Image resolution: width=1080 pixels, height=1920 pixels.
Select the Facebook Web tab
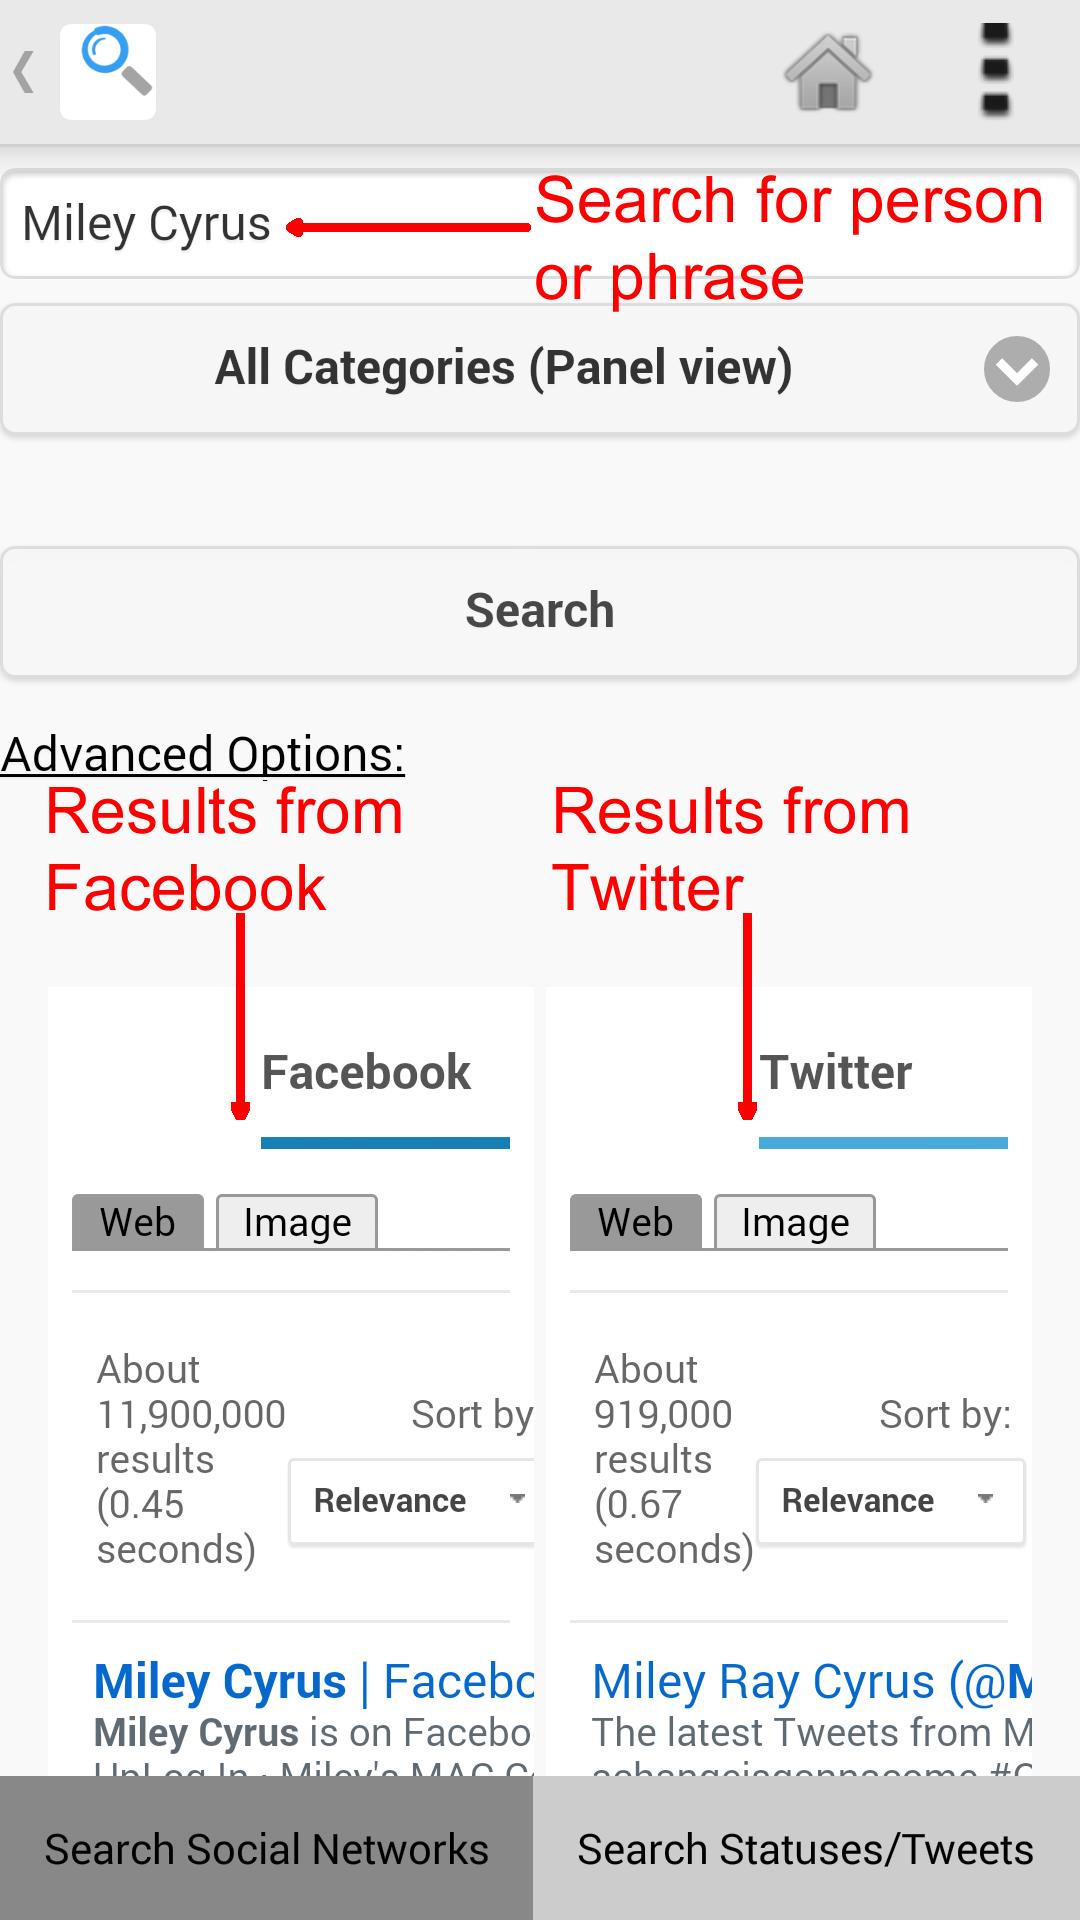click(x=136, y=1221)
